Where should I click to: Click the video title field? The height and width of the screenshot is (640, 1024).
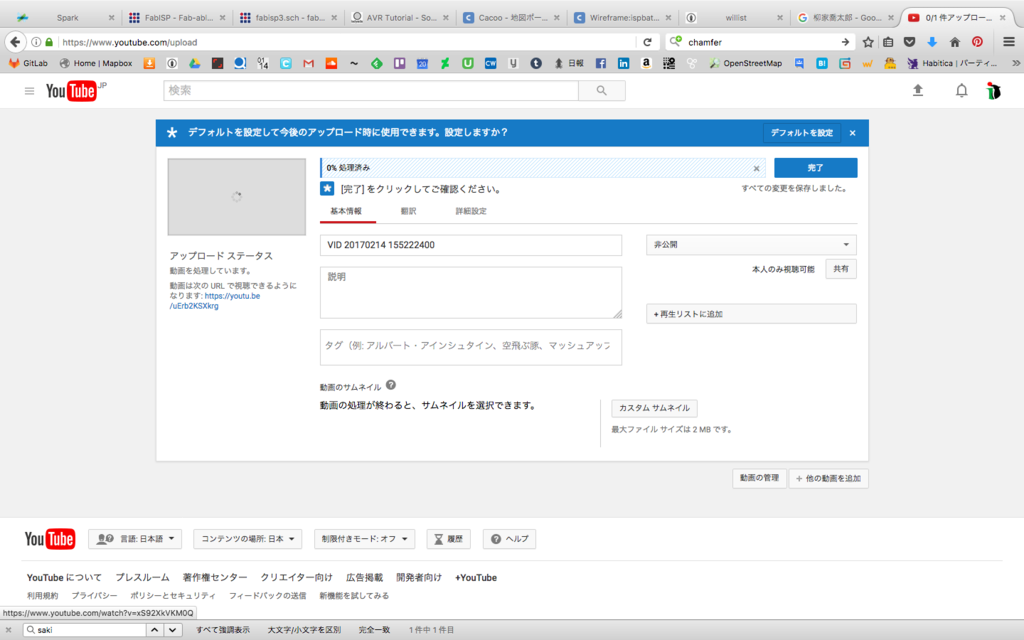(471, 245)
